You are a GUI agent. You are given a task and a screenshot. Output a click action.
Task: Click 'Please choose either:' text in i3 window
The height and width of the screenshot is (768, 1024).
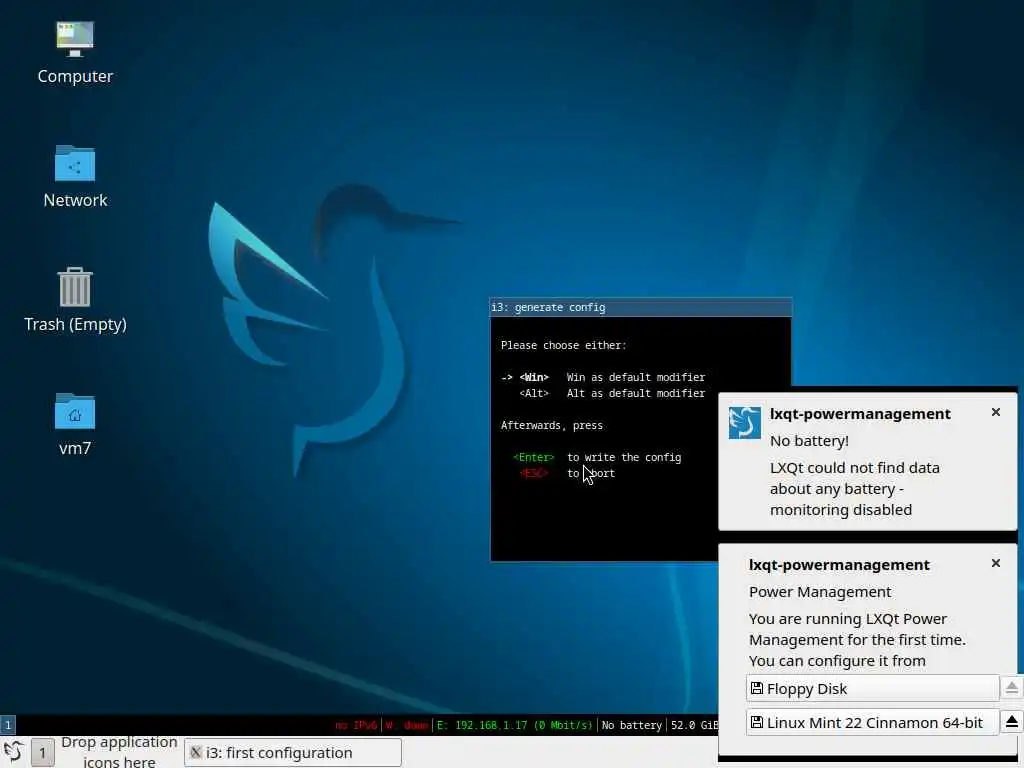[x=563, y=345]
